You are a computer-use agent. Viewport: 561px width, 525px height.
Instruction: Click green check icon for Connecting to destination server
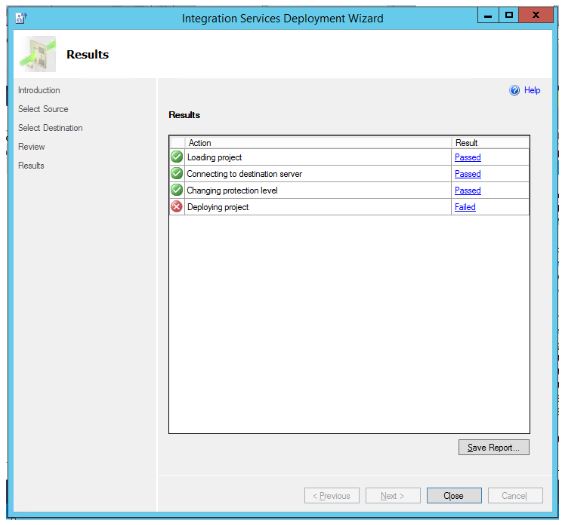[x=177, y=174]
